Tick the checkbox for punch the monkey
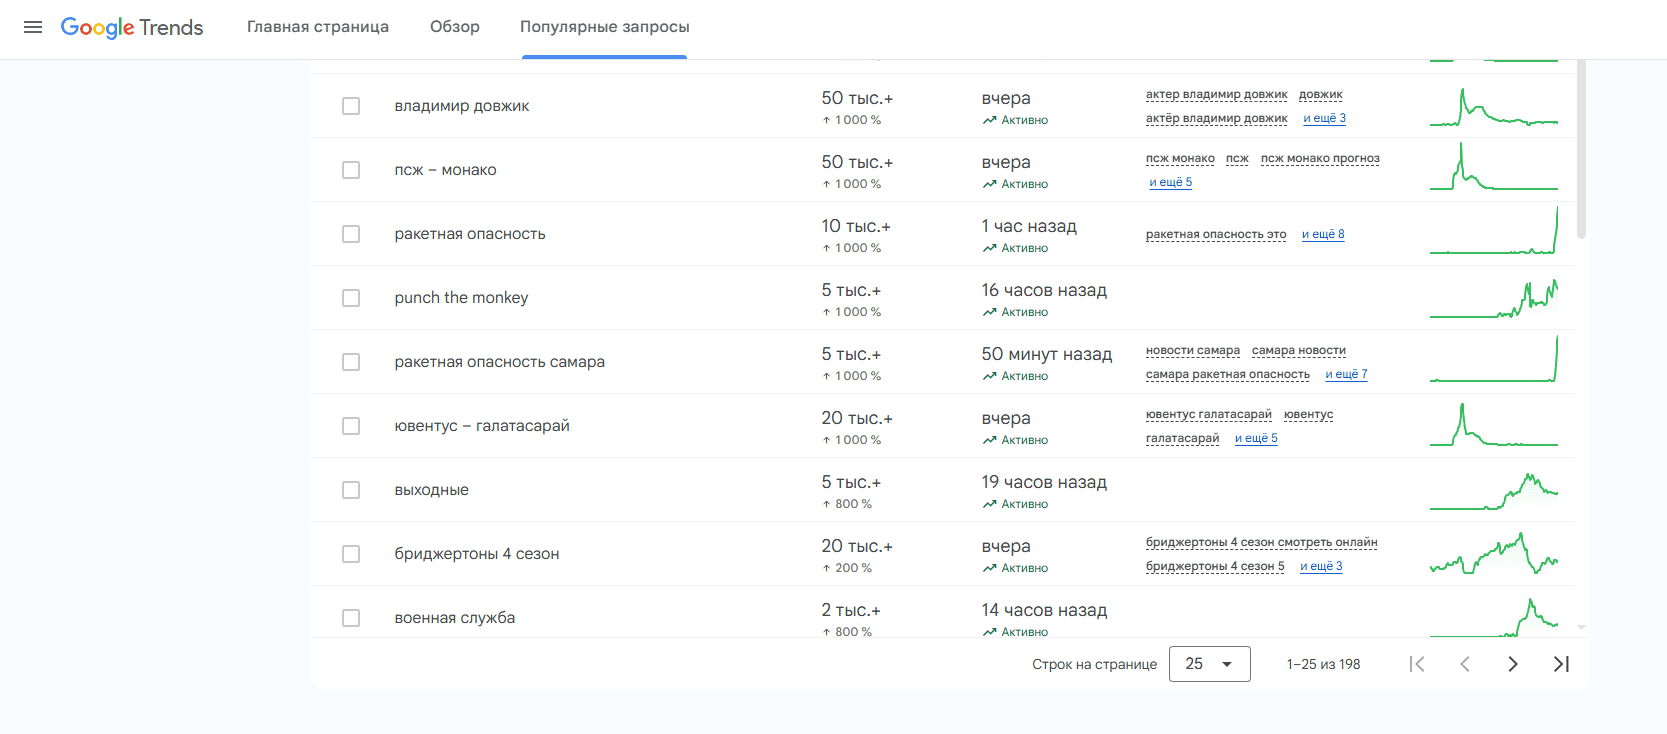Screen dimensions: 1667x734 click(x=351, y=298)
